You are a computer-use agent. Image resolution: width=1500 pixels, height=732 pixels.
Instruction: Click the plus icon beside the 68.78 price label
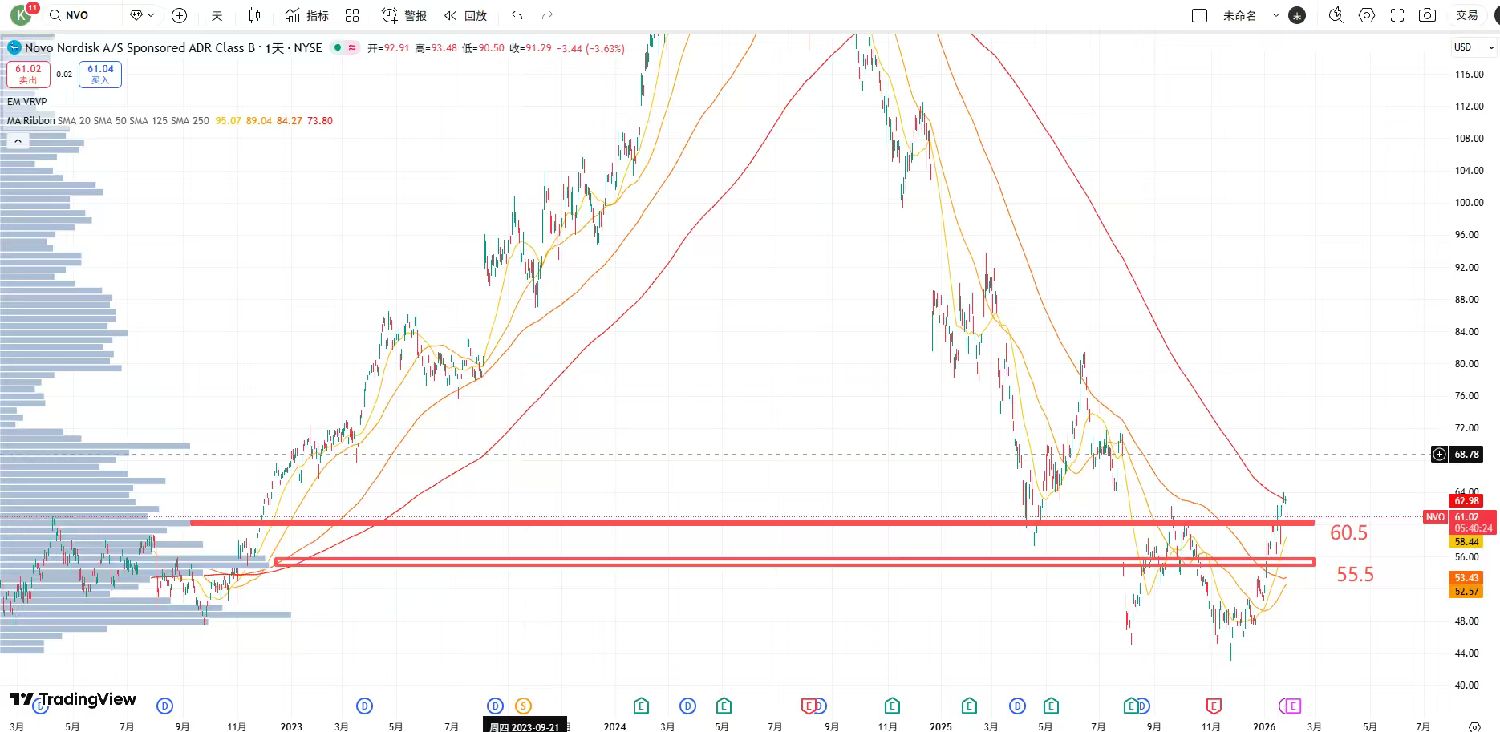tap(1439, 455)
